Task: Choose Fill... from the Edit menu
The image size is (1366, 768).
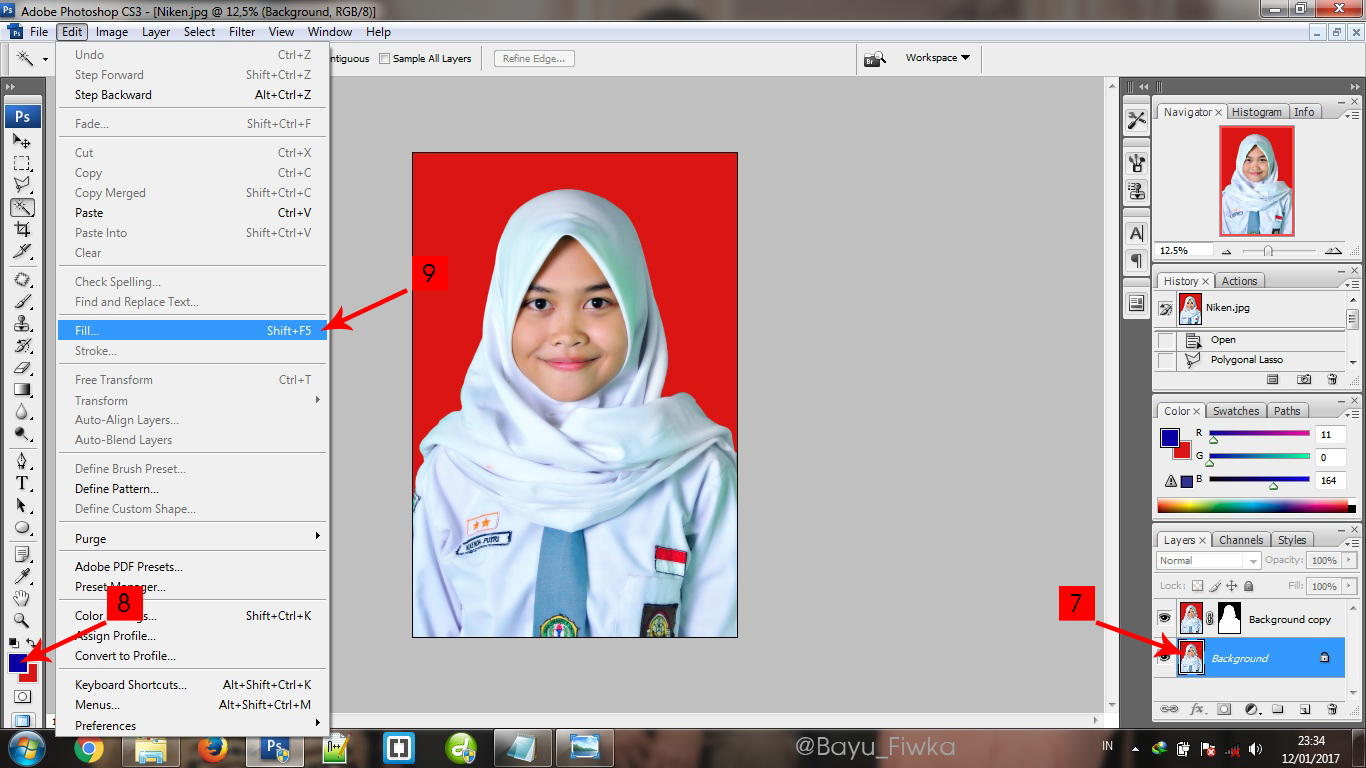Action: (87, 330)
